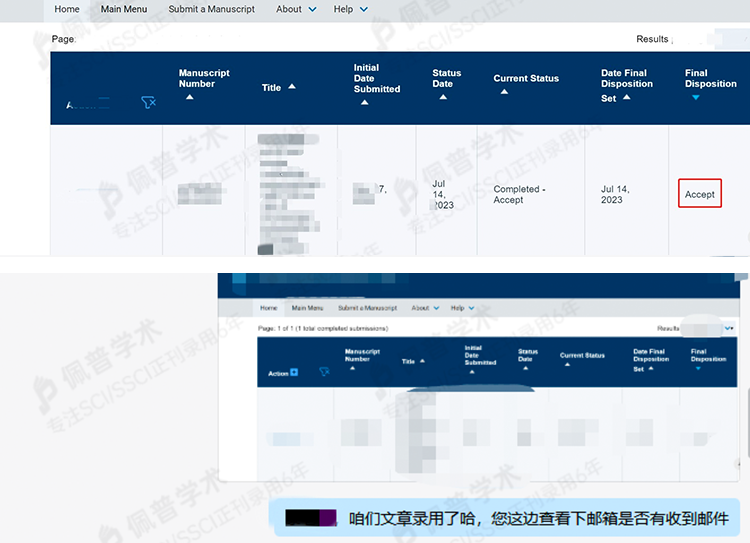Click Submit a Manuscript in lower screenshot
The image size is (750, 543).
367,308
